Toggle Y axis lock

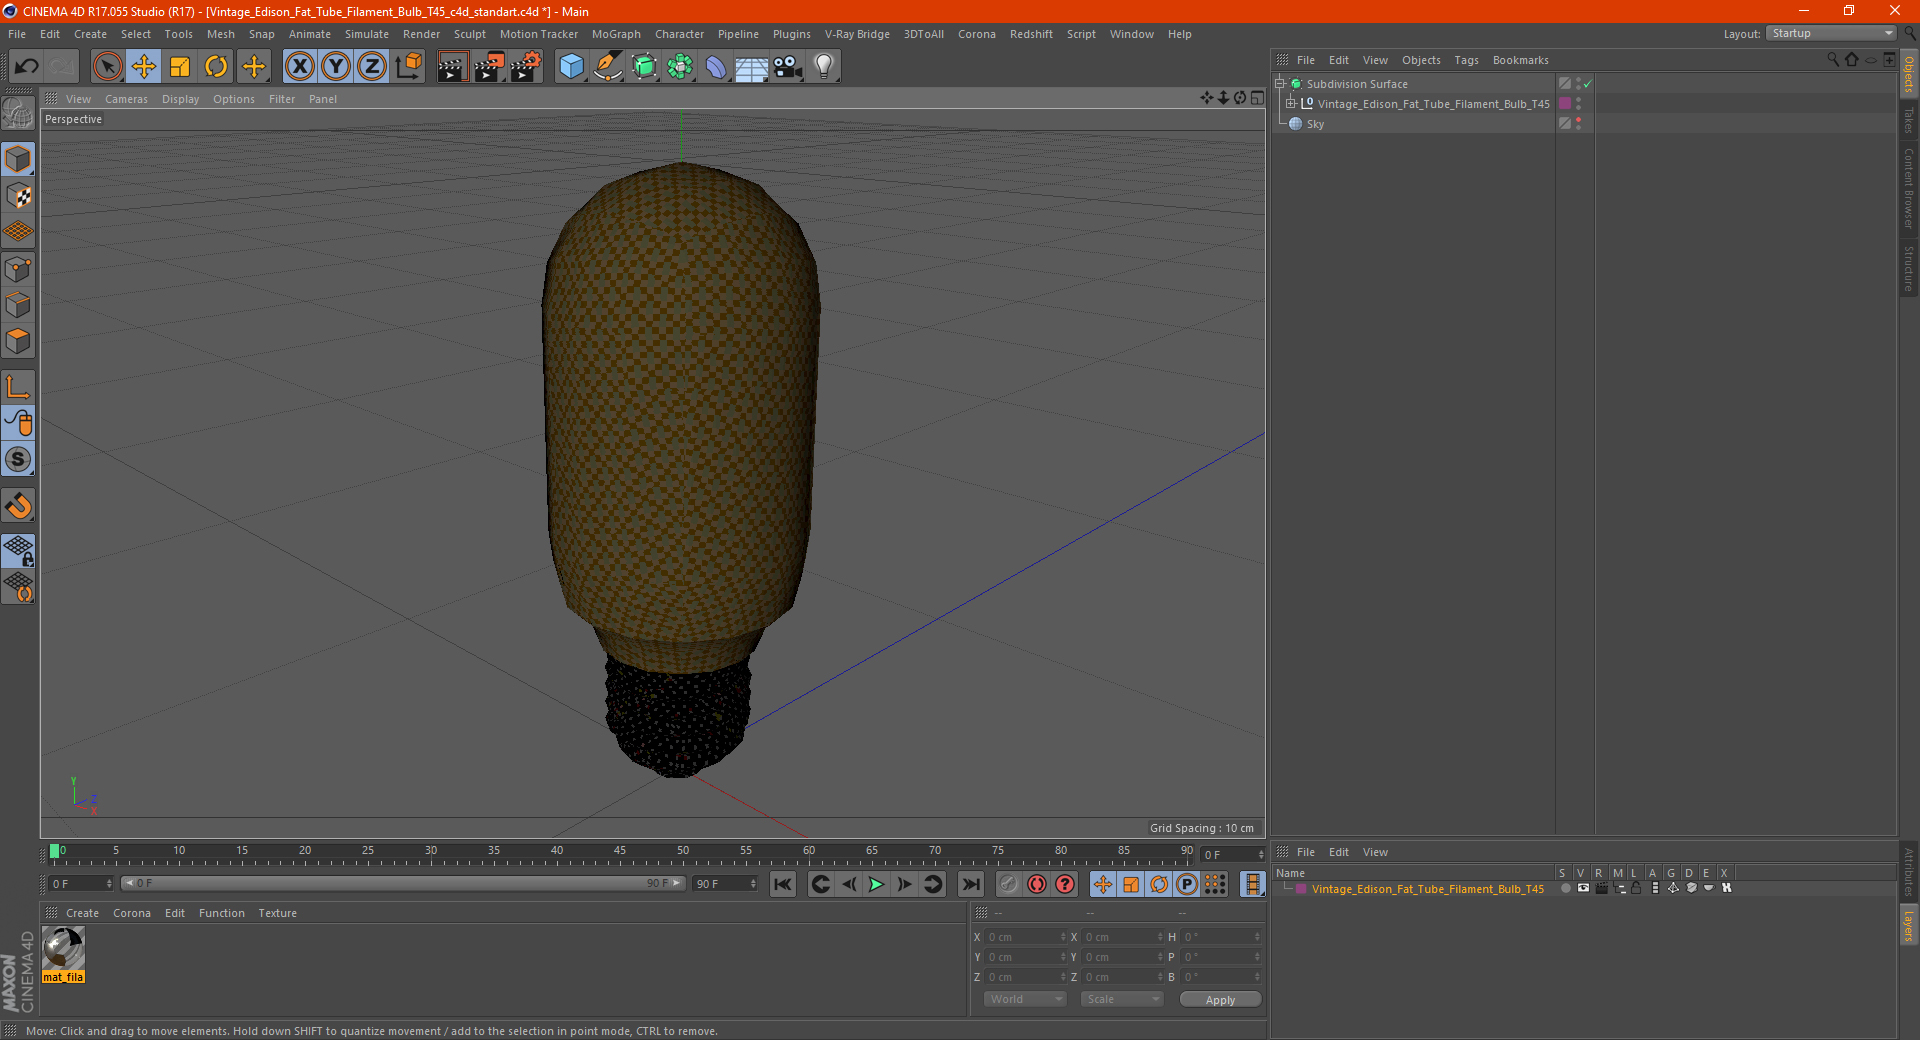(x=336, y=67)
